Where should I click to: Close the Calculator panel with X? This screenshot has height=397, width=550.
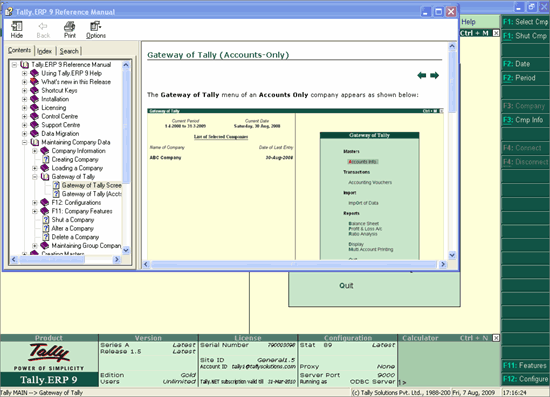coord(496,338)
